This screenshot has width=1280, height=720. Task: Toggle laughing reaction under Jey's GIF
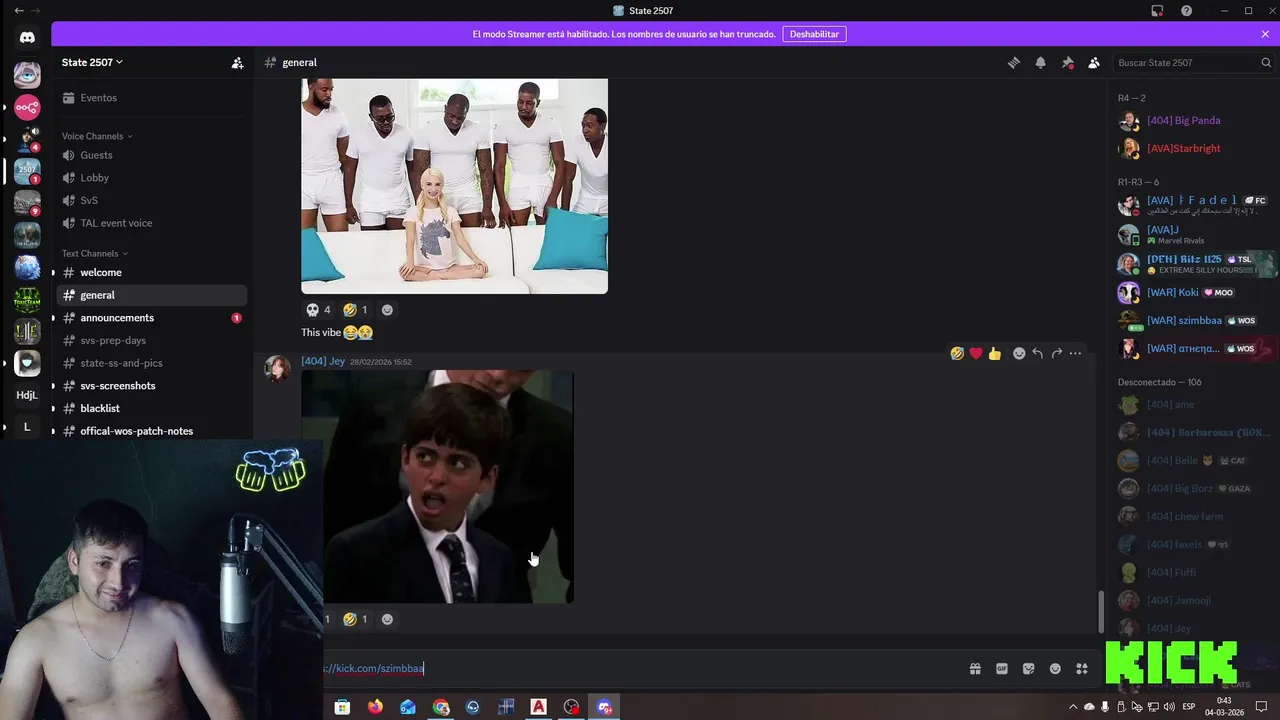pos(355,619)
